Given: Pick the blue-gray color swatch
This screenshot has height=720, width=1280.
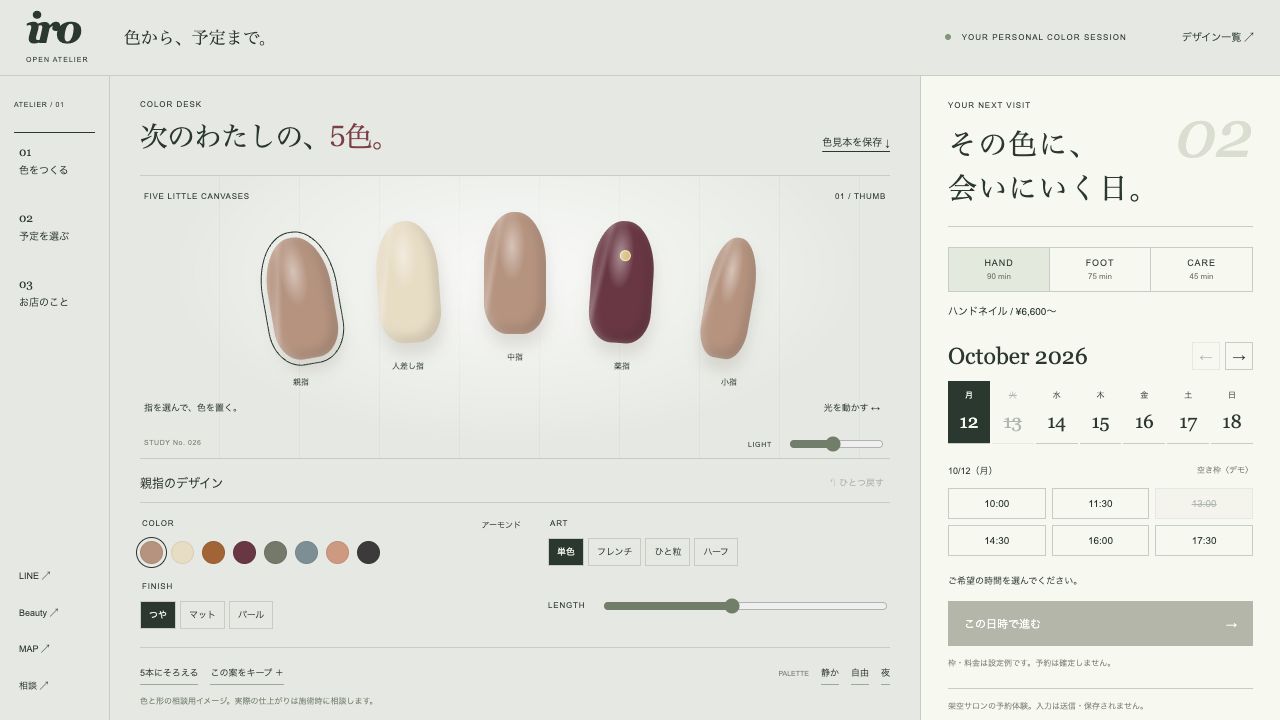Looking at the screenshot, I should [x=306, y=552].
